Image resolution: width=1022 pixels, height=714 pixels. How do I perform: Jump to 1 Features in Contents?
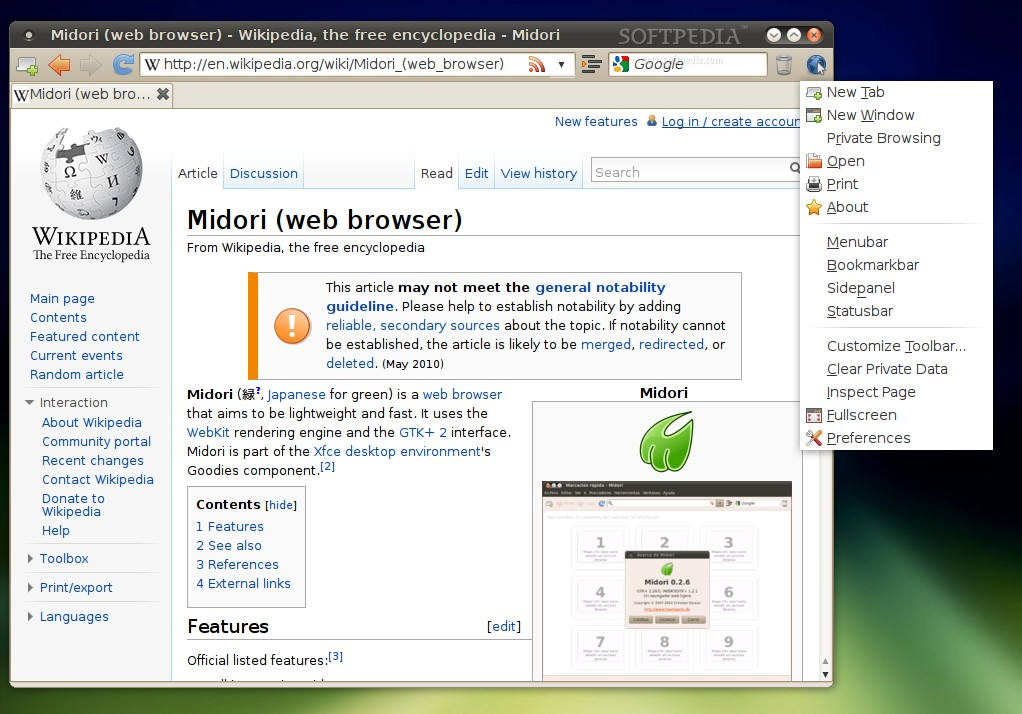[x=230, y=526]
